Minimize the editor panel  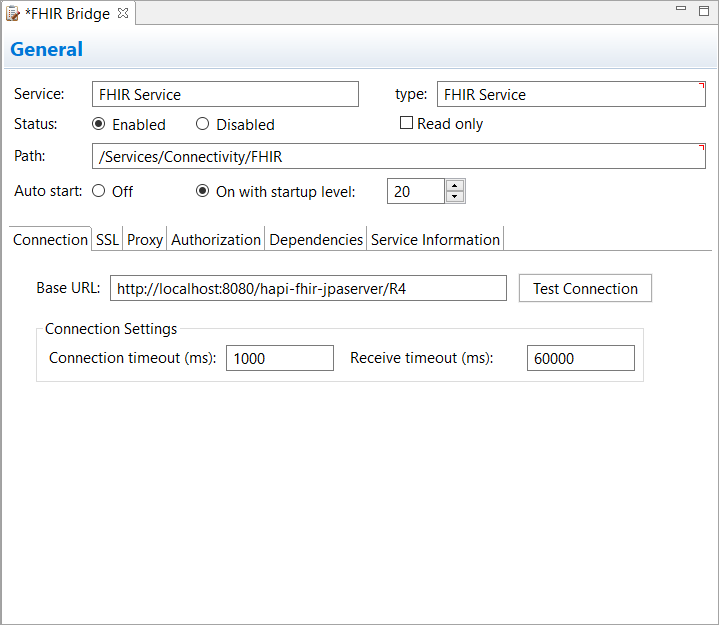[x=681, y=8]
